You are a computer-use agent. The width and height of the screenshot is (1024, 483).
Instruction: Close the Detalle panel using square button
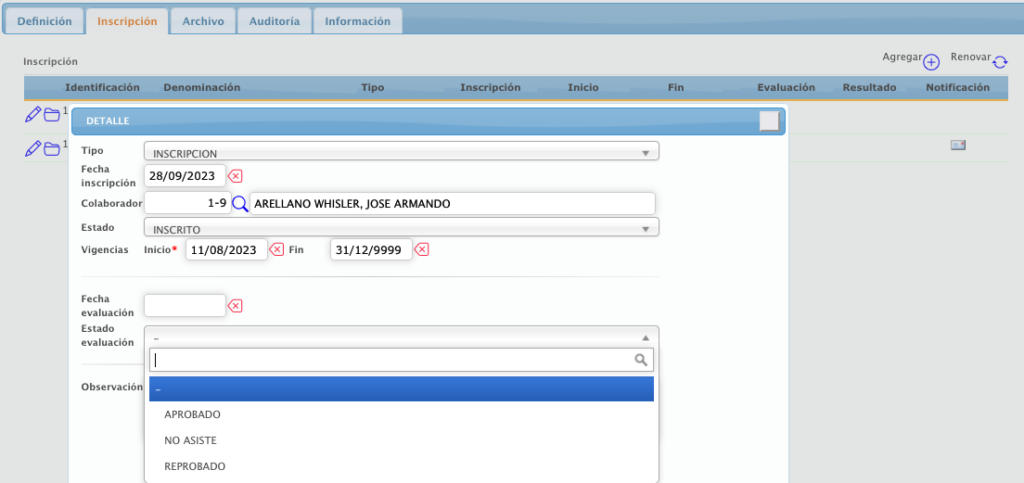coord(769,121)
